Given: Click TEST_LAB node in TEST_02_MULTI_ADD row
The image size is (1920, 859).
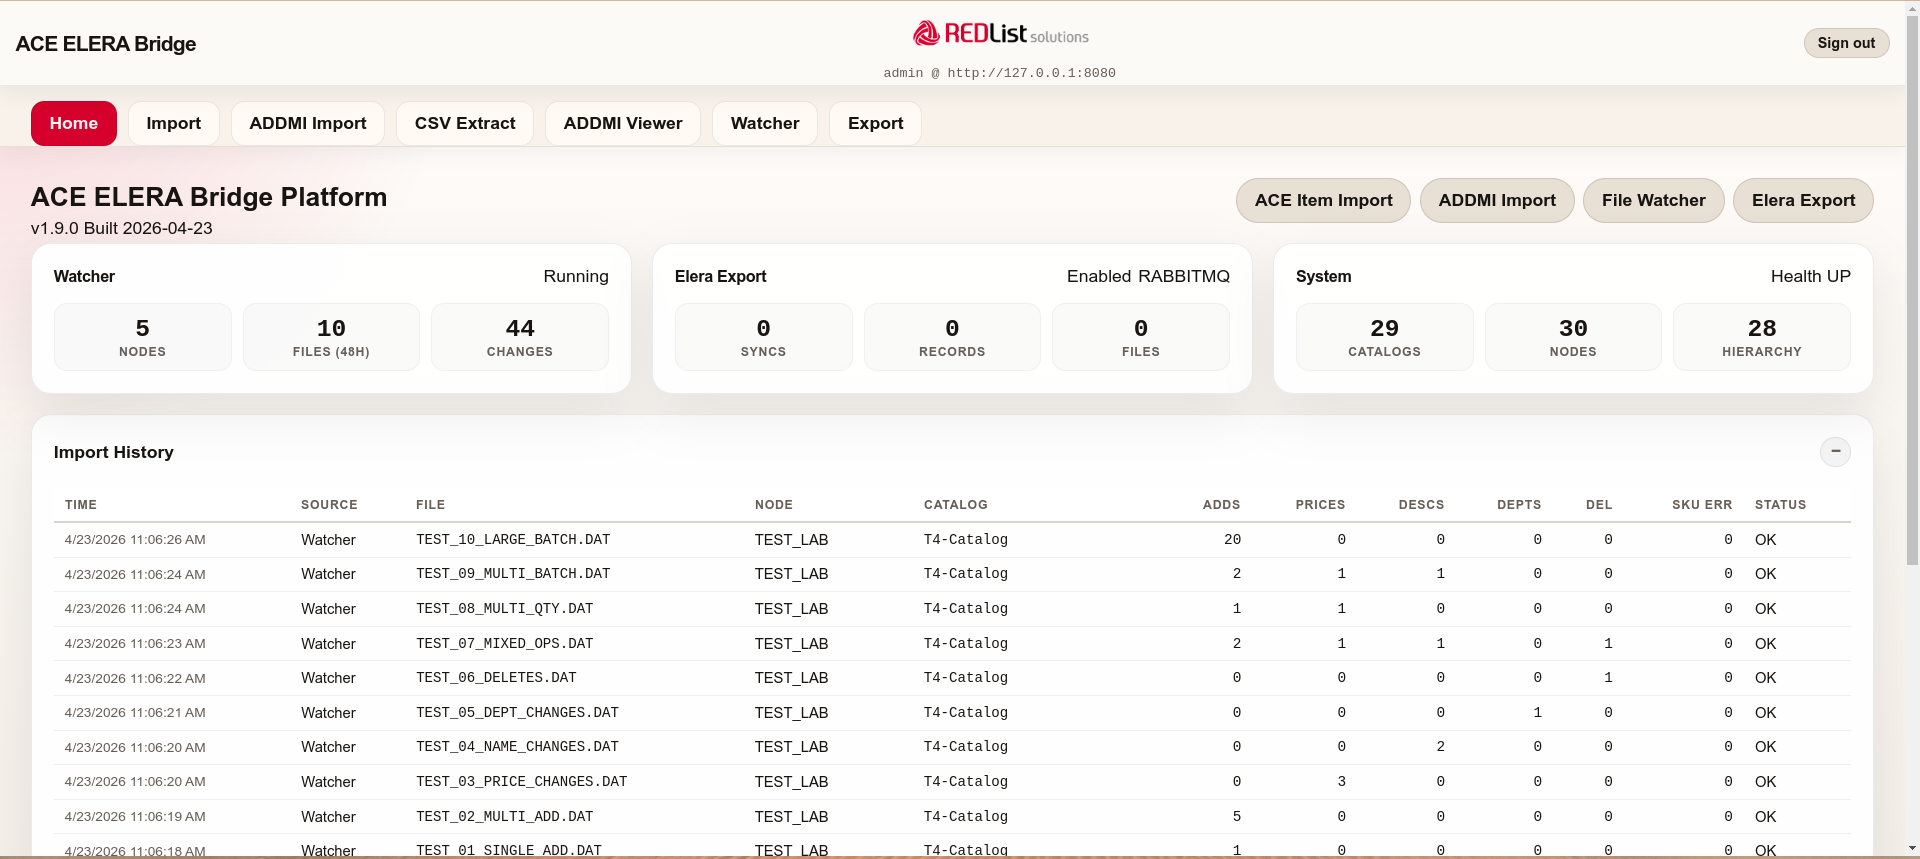Looking at the screenshot, I should click(x=791, y=817).
